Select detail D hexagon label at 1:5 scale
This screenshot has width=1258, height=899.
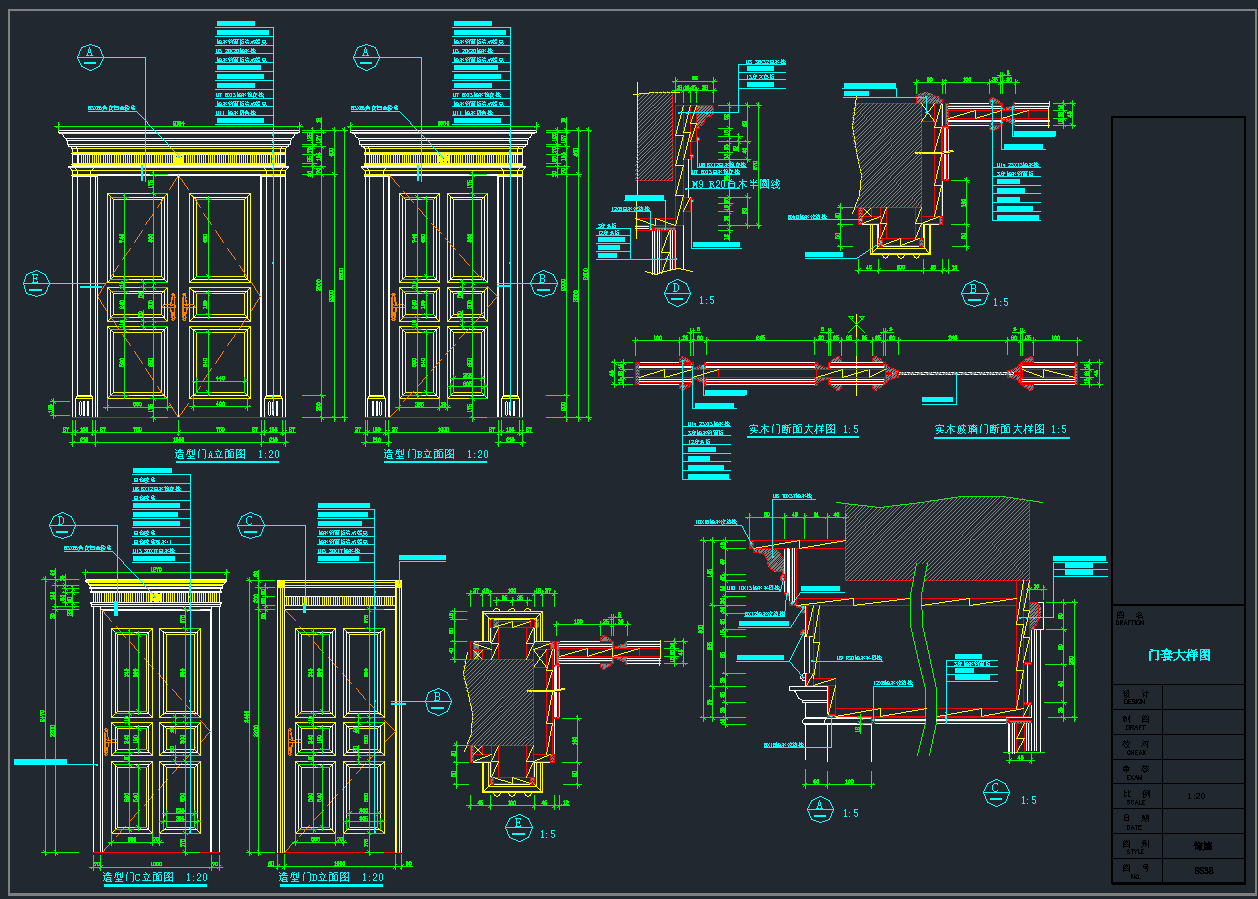[677, 292]
